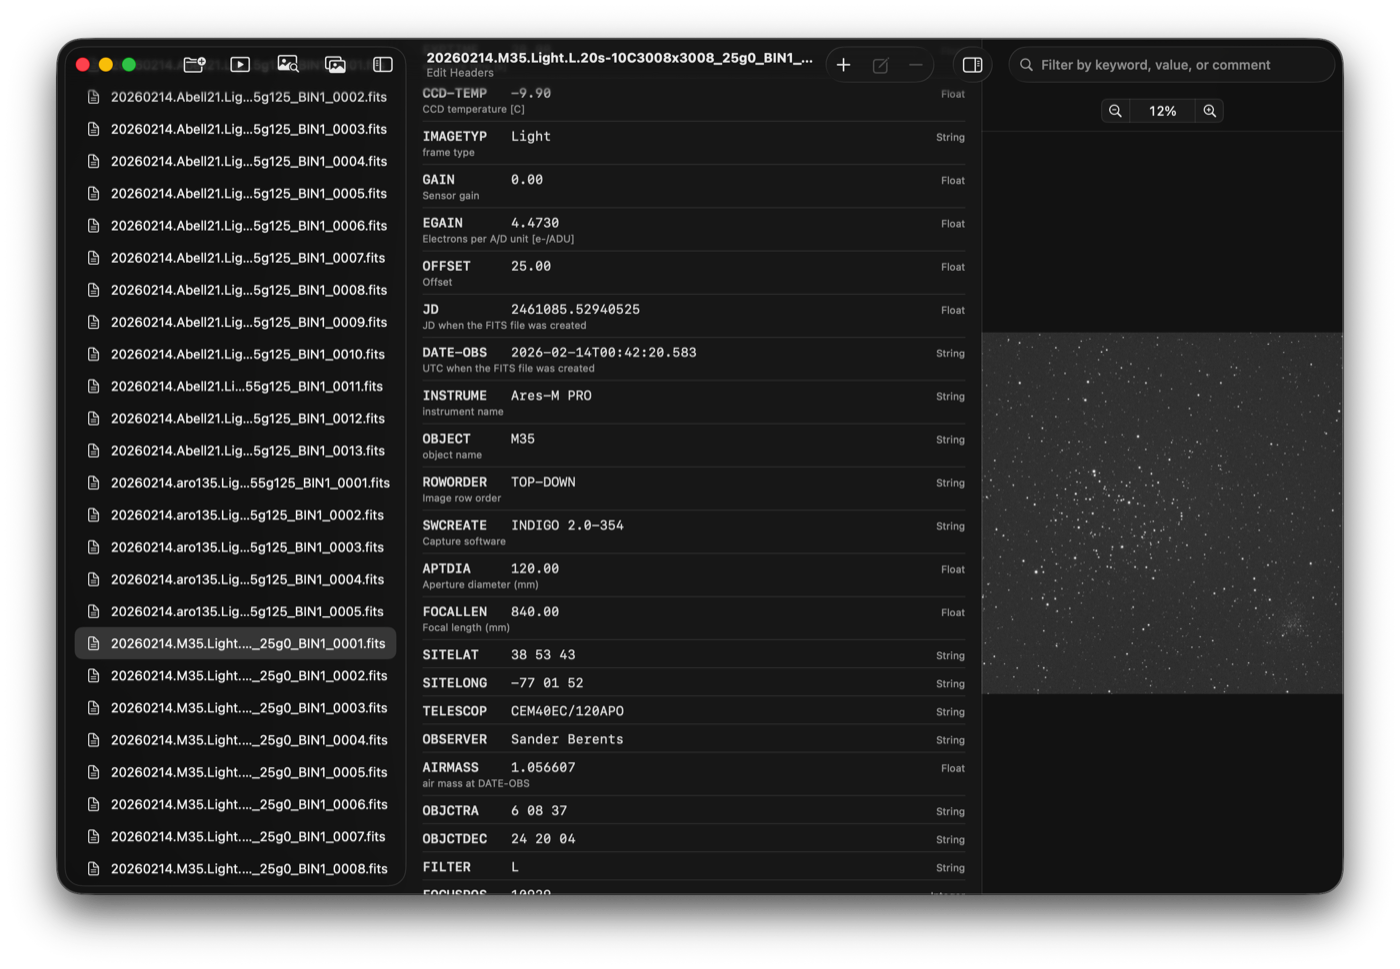This screenshot has width=1400, height=969.
Task: Click the play slideshow icon in toolbar
Action: pos(240,64)
